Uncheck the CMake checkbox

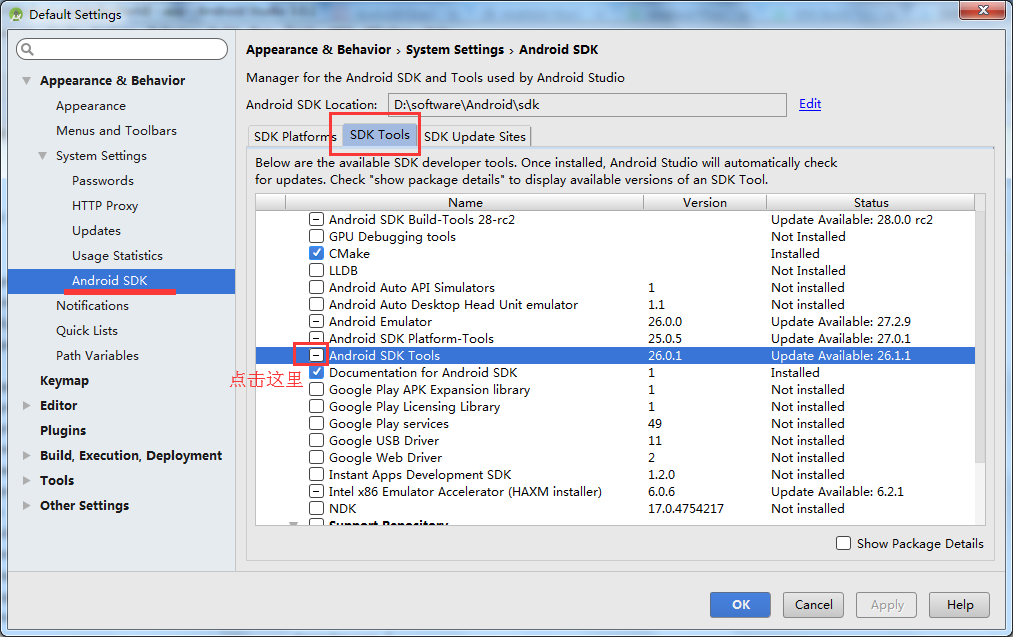pyautogui.click(x=316, y=253)
